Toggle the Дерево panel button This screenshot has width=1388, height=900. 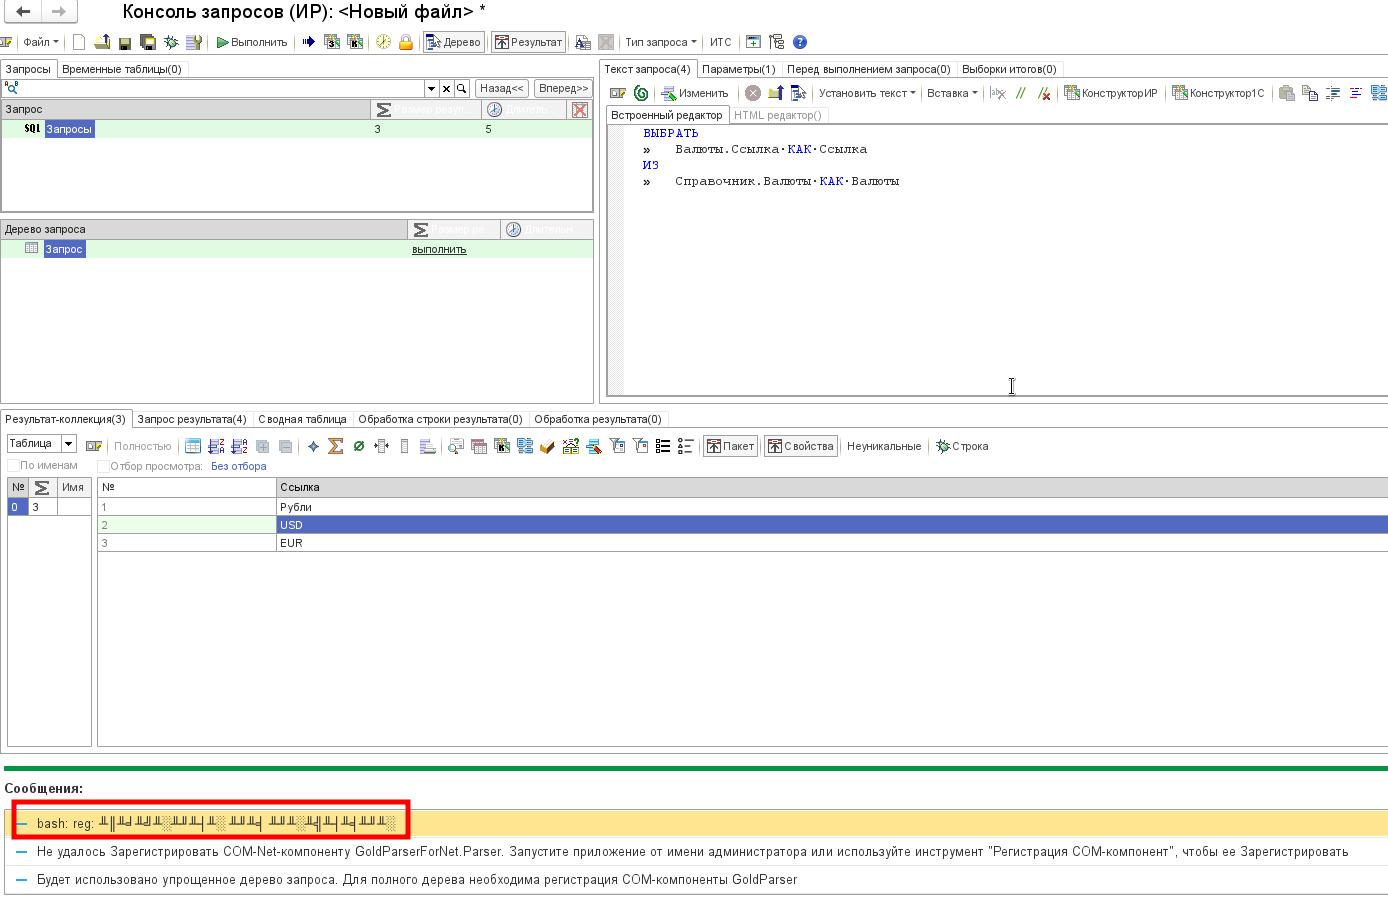click(454, 42)
